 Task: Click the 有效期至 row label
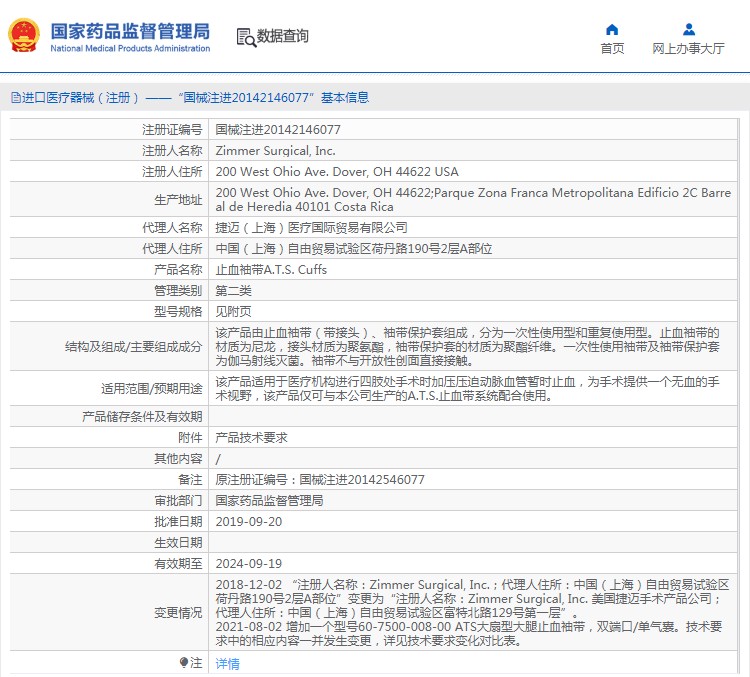[178, 564]
